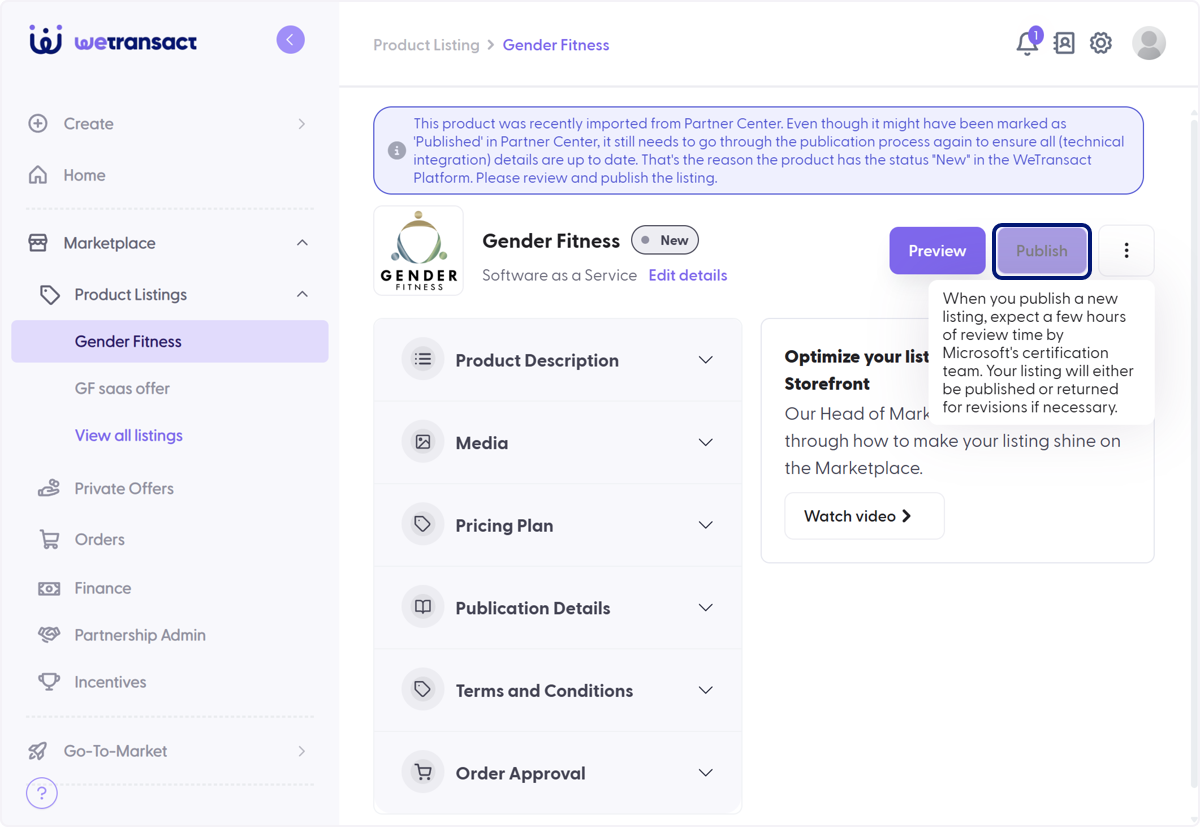
Task: Open the contacts book icon in the header
Action: [x=1064, y=43]
